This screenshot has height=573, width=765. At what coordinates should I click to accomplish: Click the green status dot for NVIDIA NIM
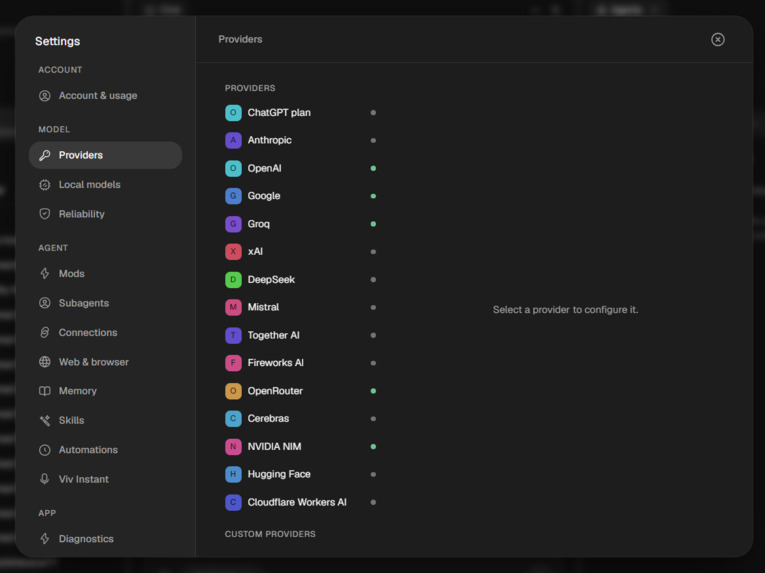(x=373, y=447)
